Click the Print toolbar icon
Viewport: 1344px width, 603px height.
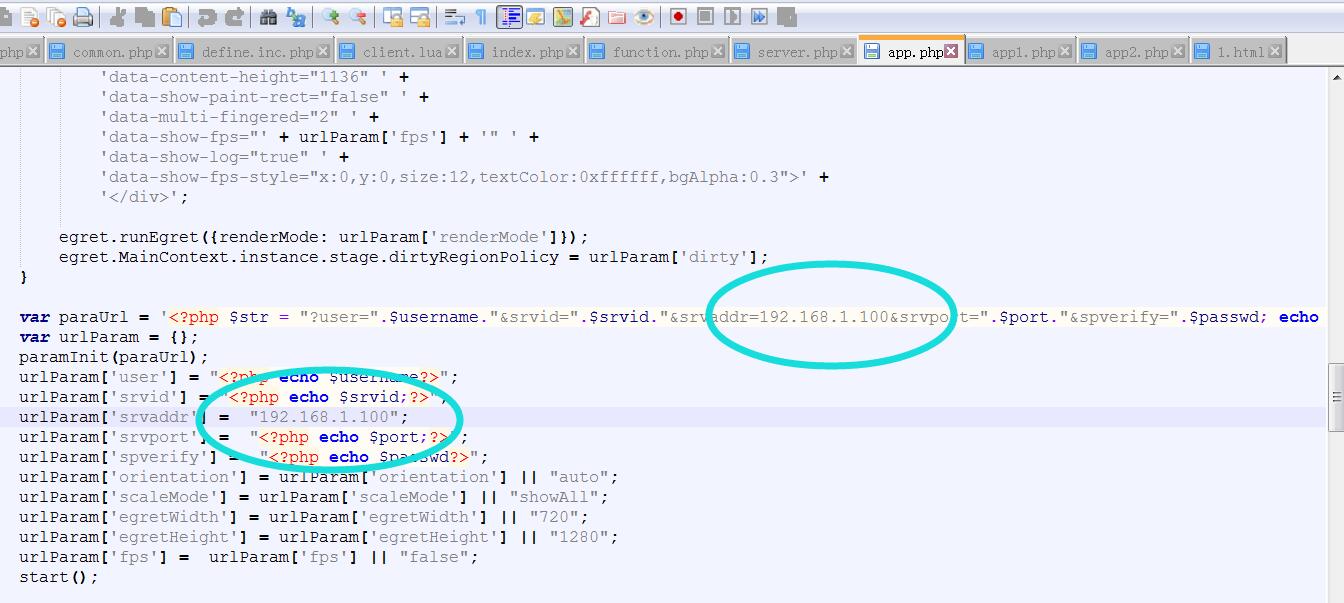(x=83, y=17)
